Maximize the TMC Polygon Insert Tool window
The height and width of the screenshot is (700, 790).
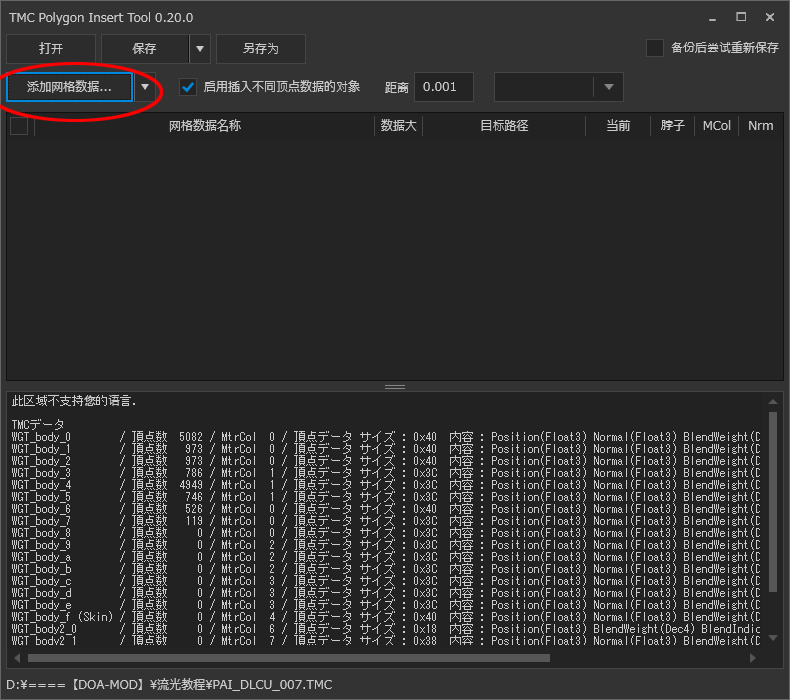tap(741, 18)
